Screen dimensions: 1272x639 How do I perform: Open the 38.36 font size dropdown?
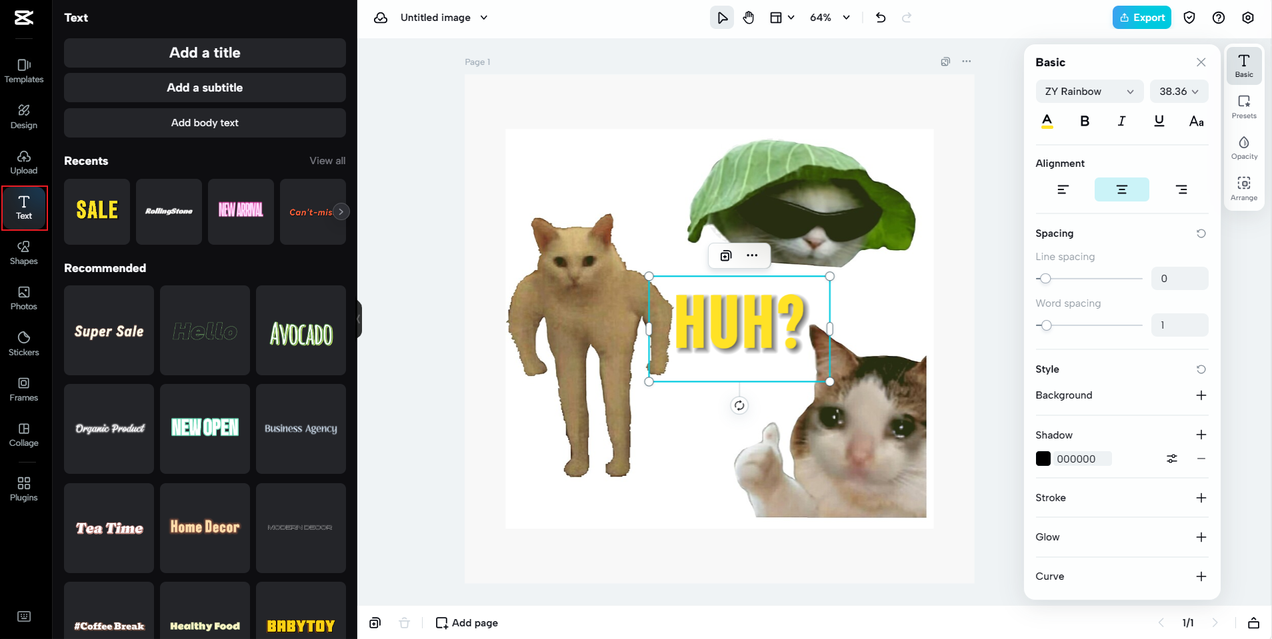[x=1179, y=91]
